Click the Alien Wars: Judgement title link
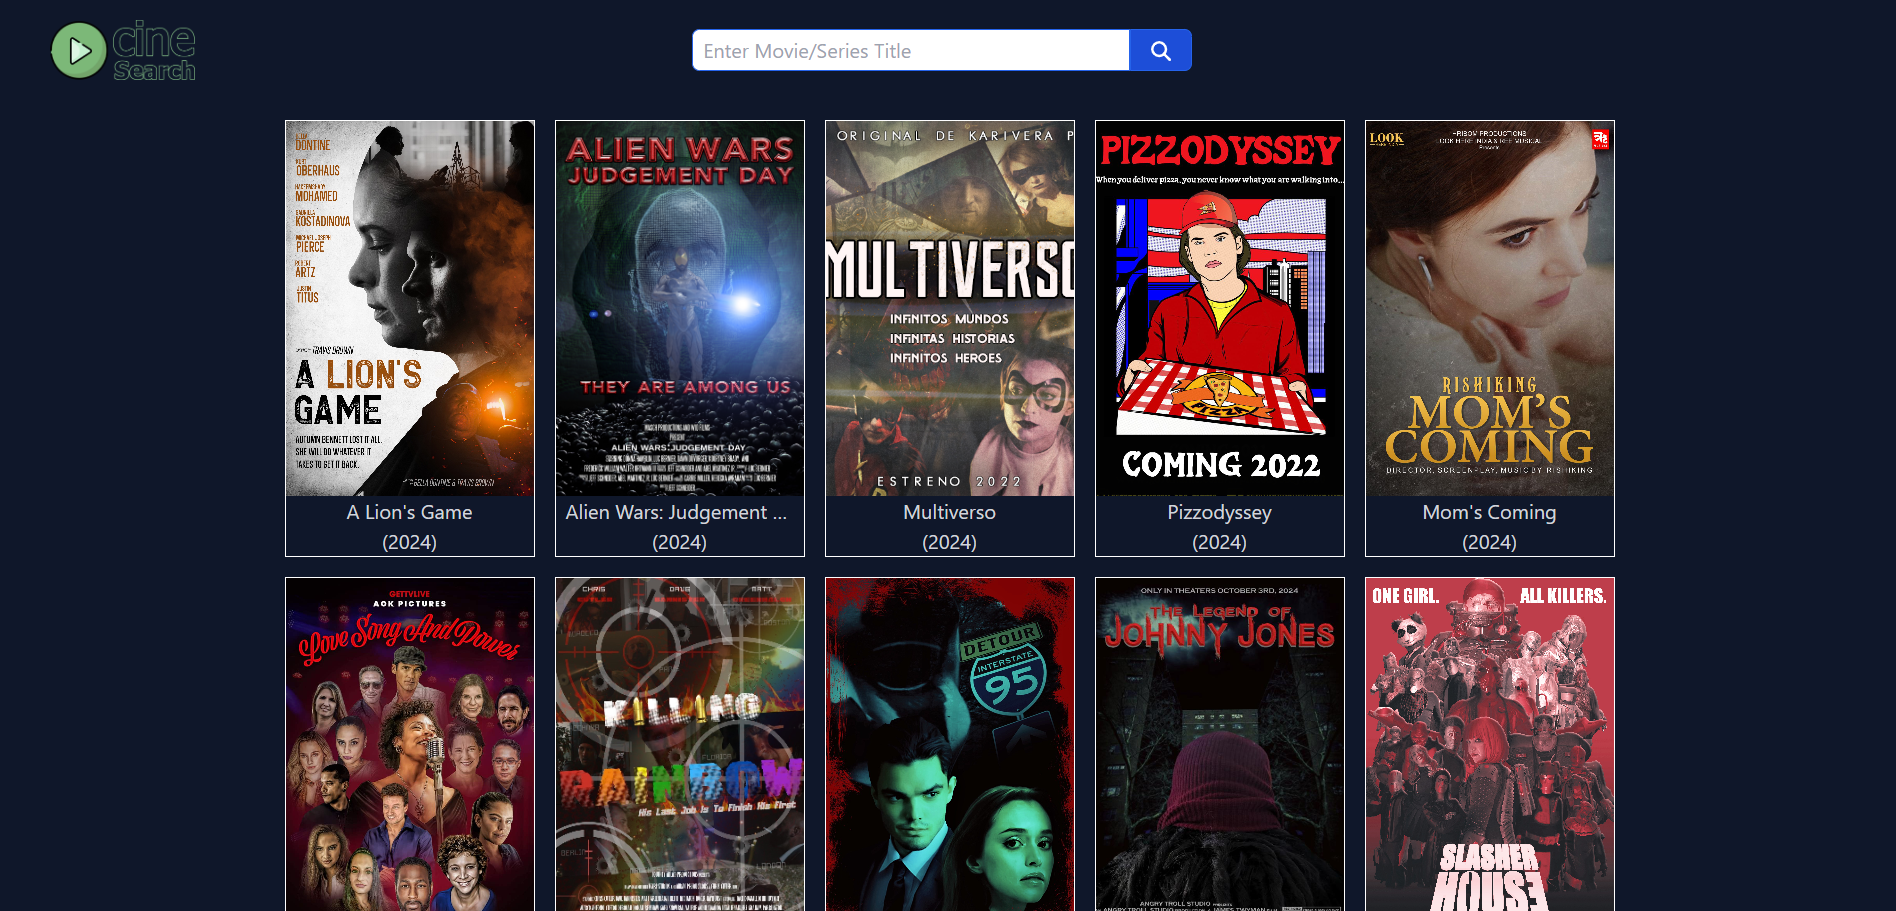This screenshot has height=911, width=1896. [x=677, y=512]
